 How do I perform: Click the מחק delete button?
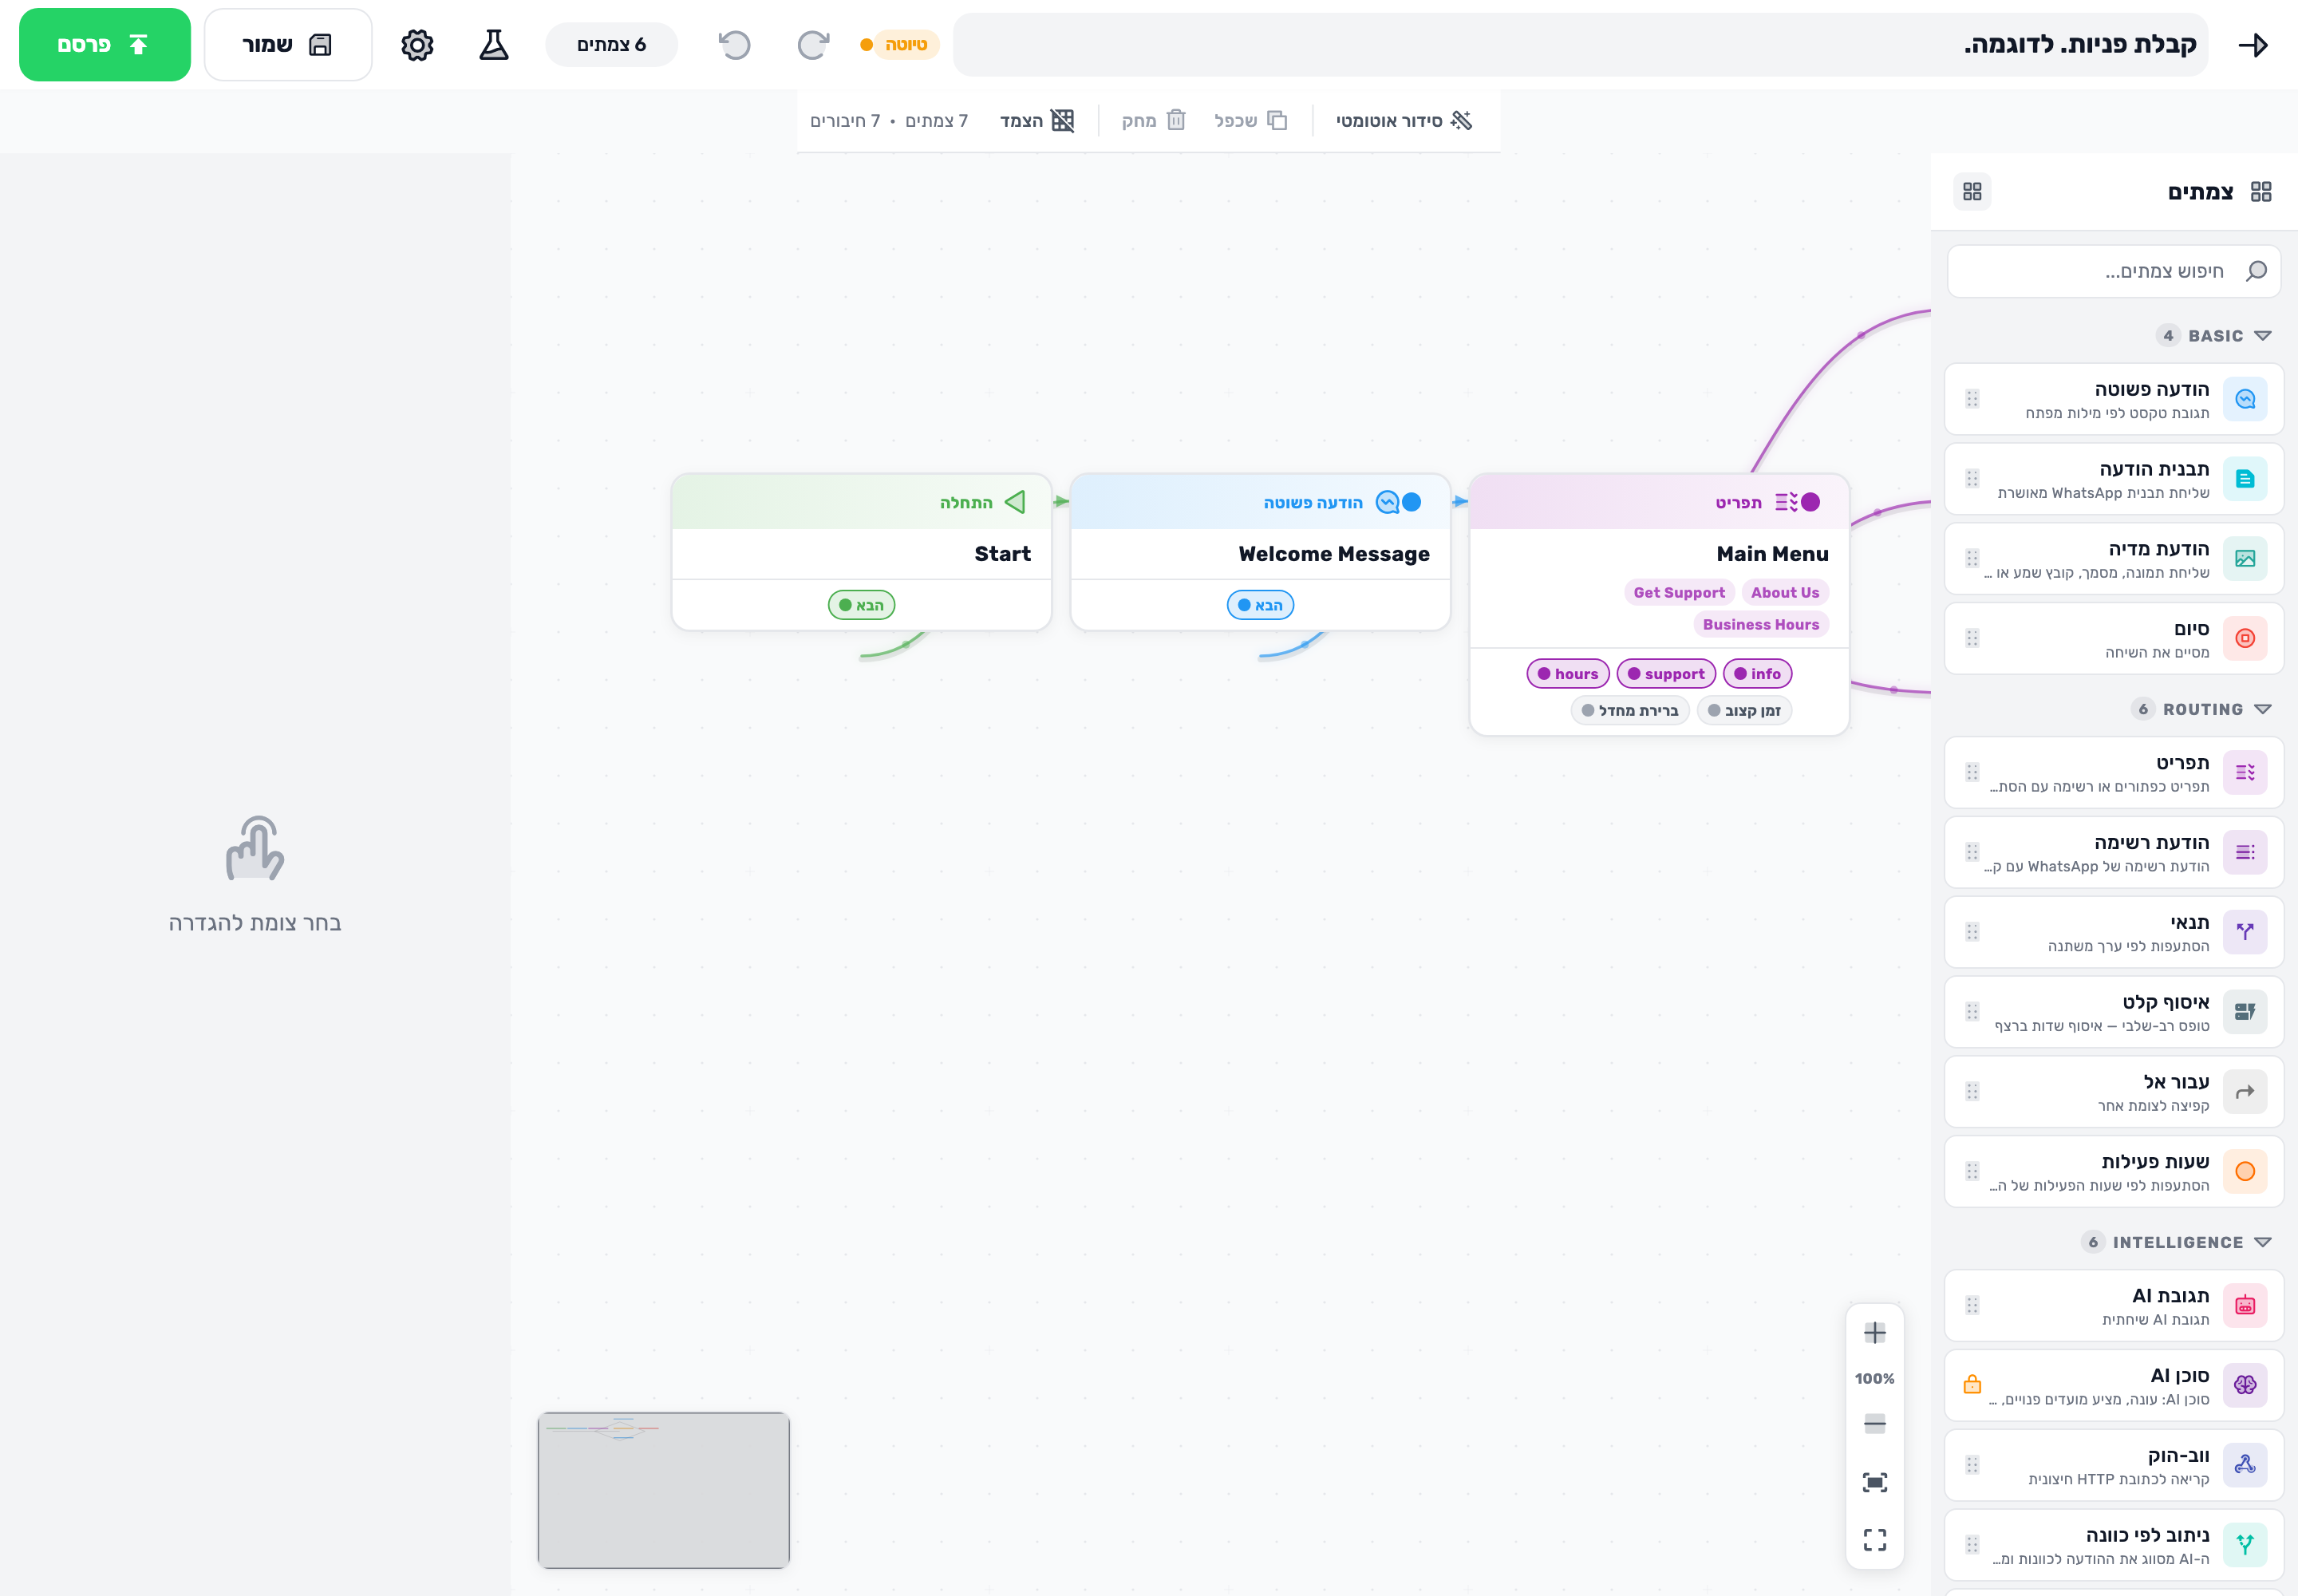click(x=1153, y=121)
